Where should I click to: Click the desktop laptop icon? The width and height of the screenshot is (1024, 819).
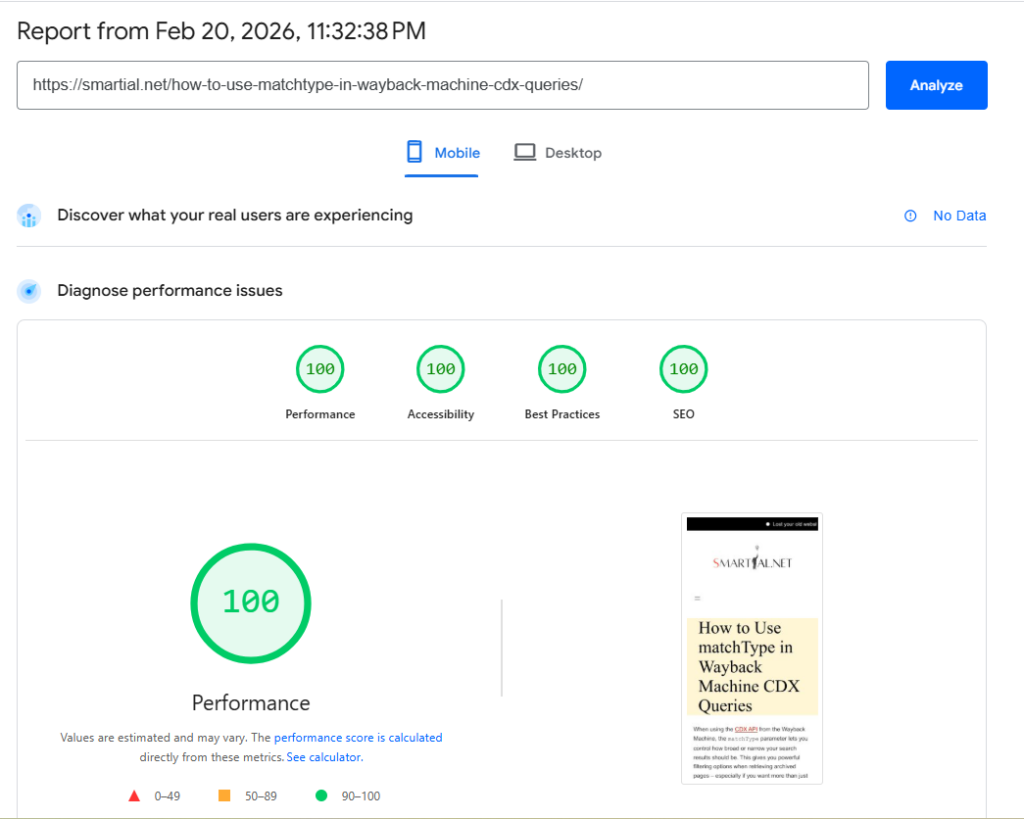coord(525,153)
